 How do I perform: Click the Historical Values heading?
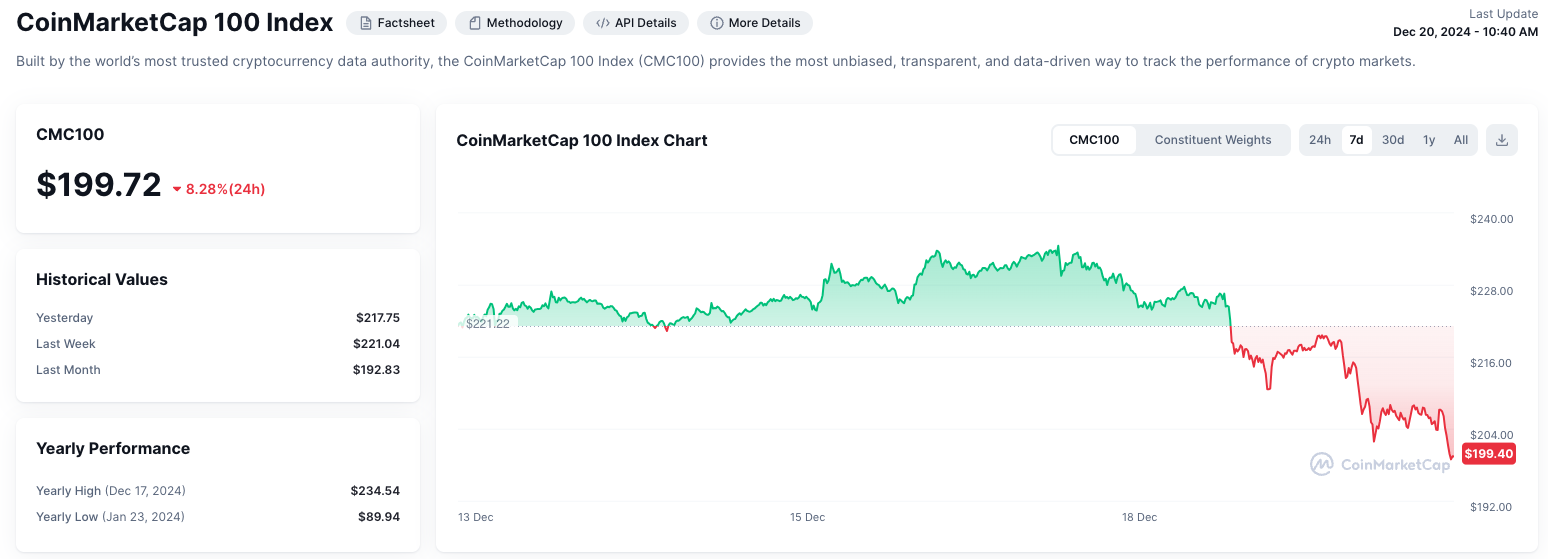point(102,279)
